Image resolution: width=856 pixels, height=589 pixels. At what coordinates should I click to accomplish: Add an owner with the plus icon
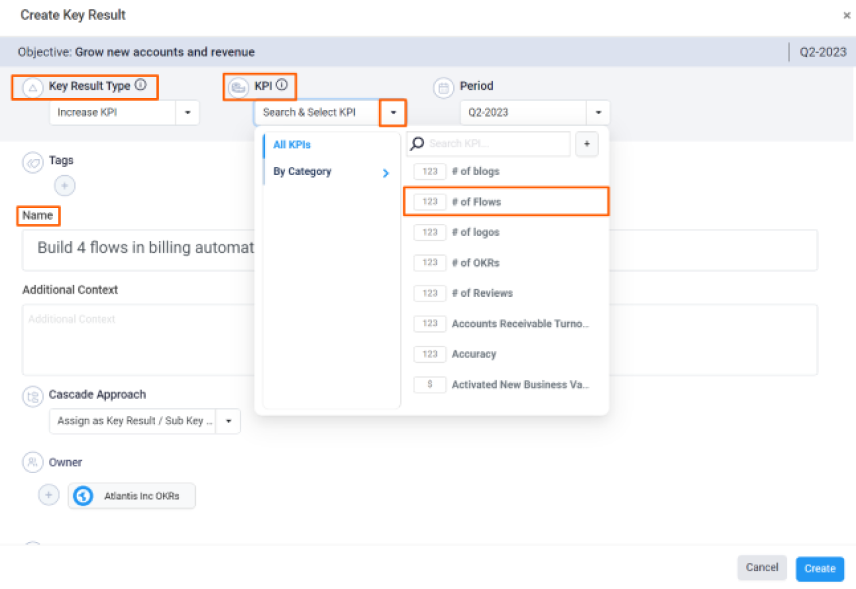click(49, 495)
